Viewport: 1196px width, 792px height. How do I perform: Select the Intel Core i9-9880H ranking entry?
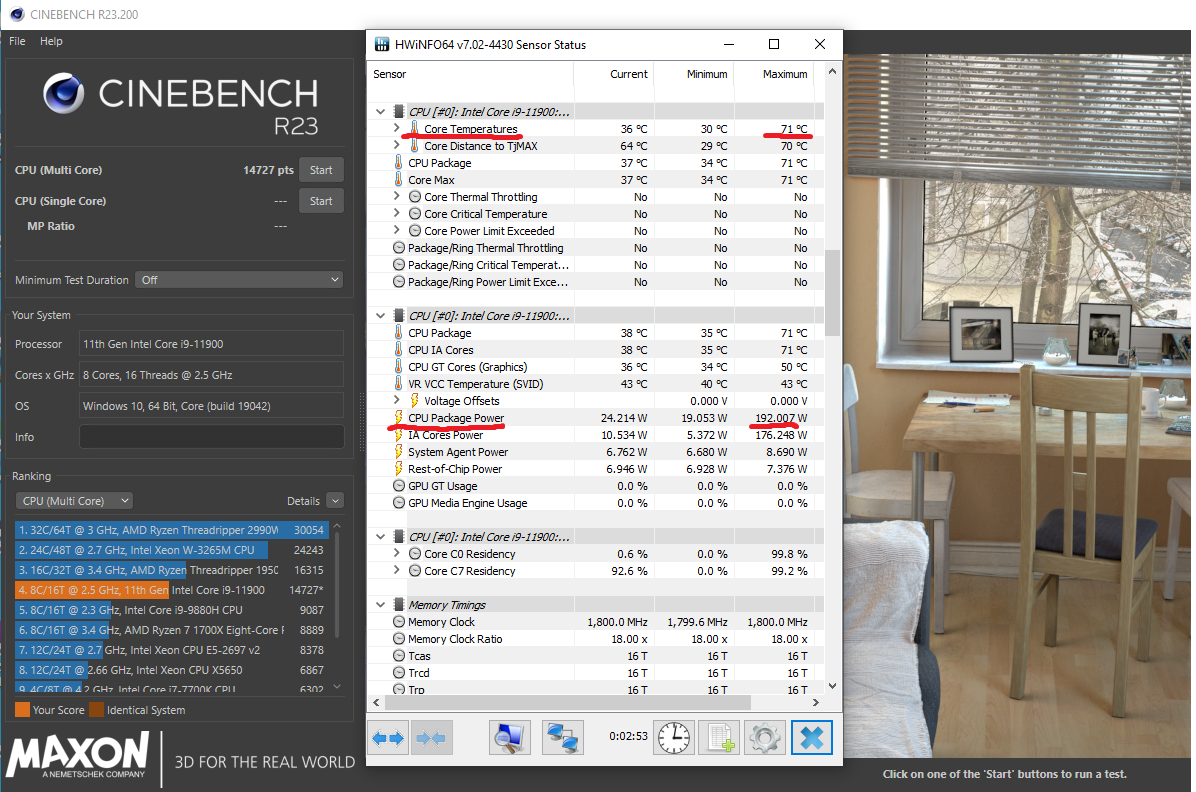(172, 610)
